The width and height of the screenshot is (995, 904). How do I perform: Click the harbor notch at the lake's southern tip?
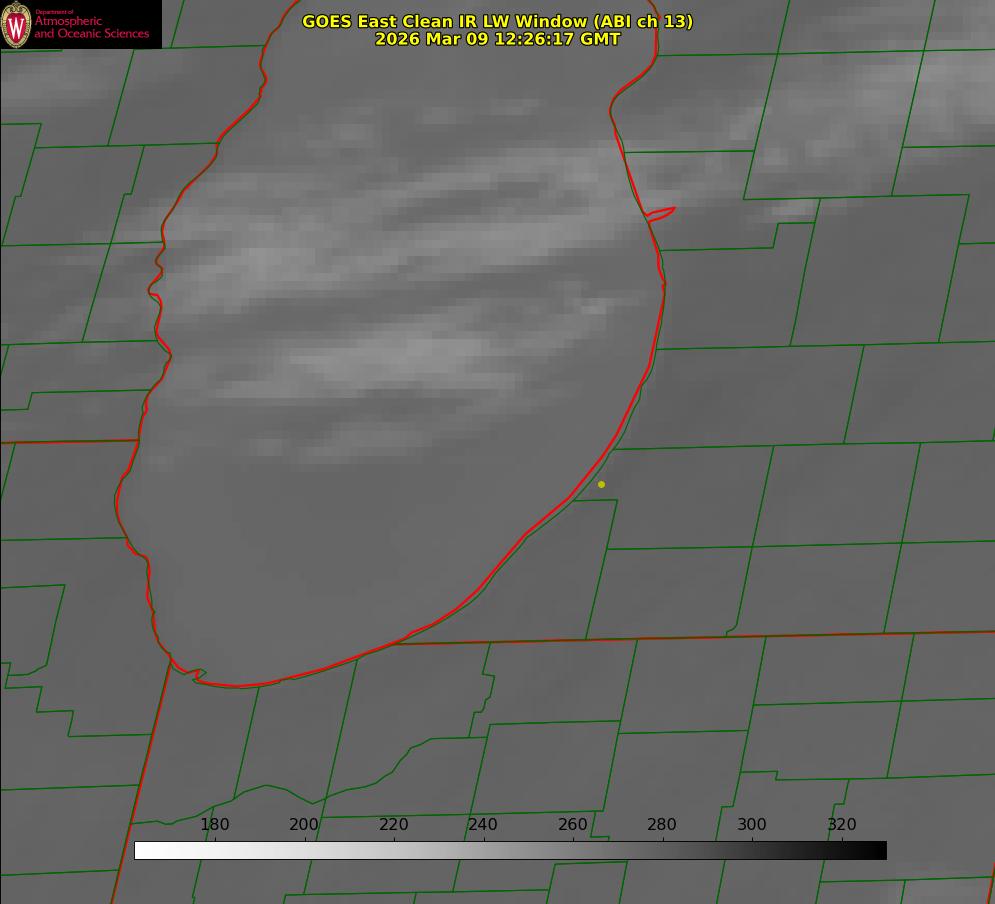click(x=195, y=675)
